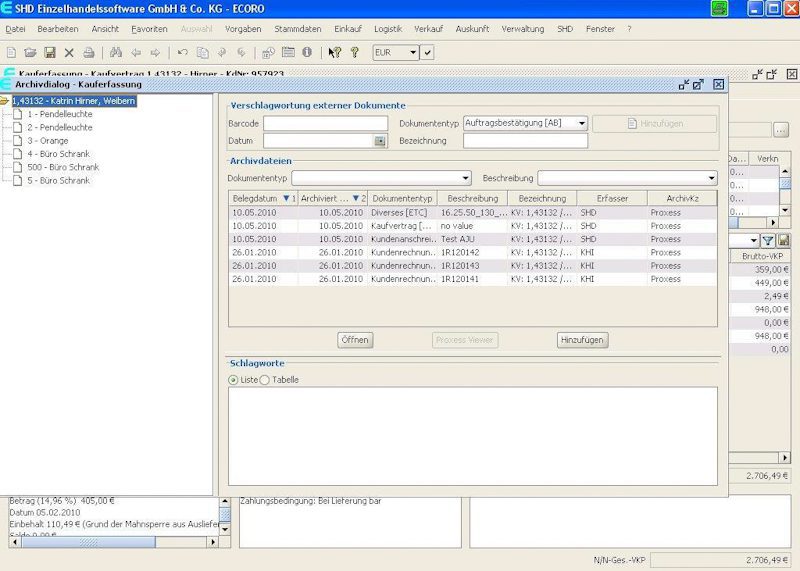Click the Barcode input field
Viewport: 800px width, 571px height.
326,123
